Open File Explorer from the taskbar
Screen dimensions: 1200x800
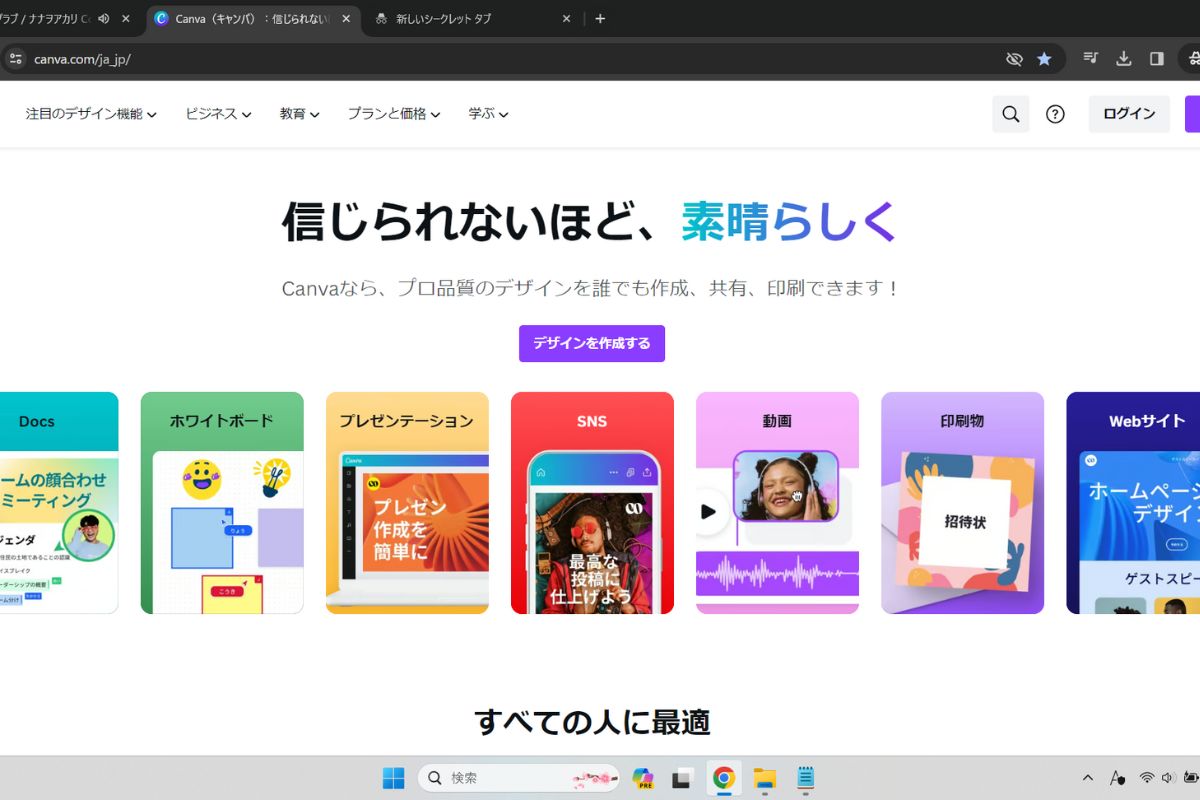pyautogui.click(x=765, y=778)
